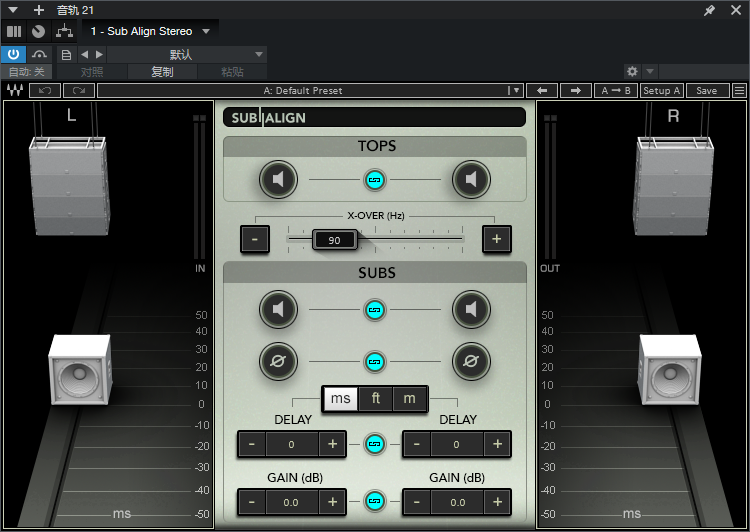750x532 pixels.
Task: Expand the arrow beside gear icon
Action: point(650,71)
